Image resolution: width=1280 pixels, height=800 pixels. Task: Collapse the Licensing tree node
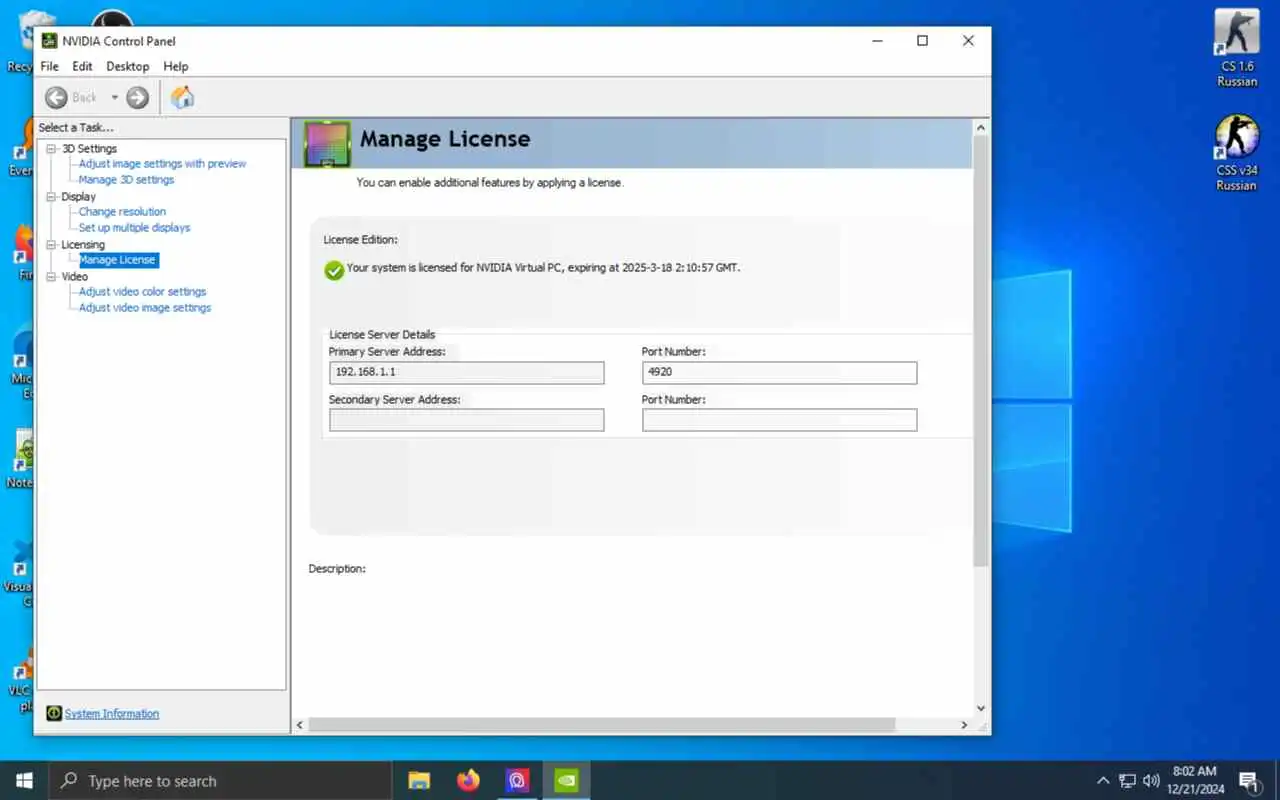(52, 245)
